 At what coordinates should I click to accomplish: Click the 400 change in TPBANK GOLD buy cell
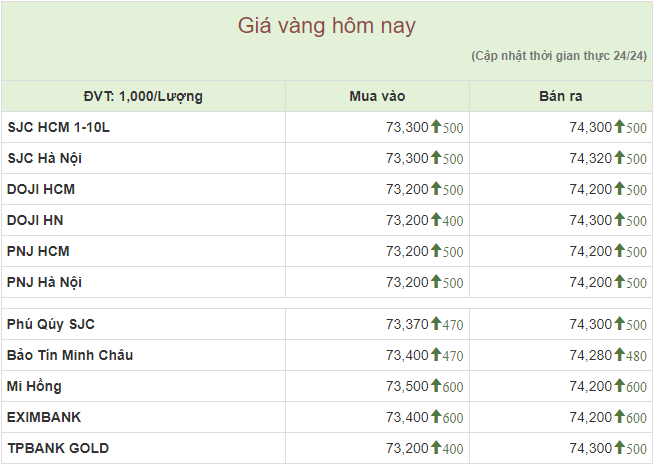(x=453, y=449)
